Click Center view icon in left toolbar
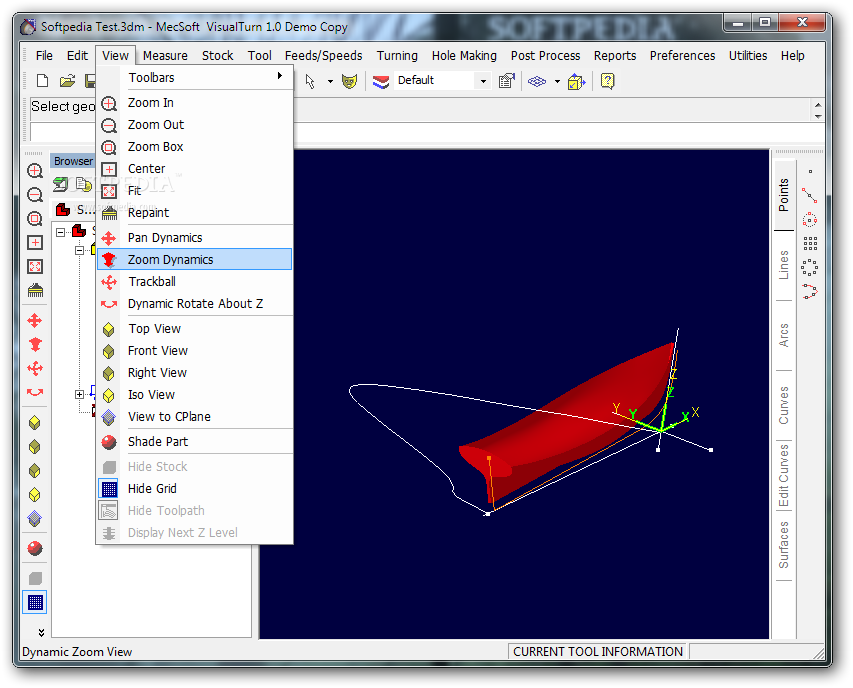 (x=35, y=243)
